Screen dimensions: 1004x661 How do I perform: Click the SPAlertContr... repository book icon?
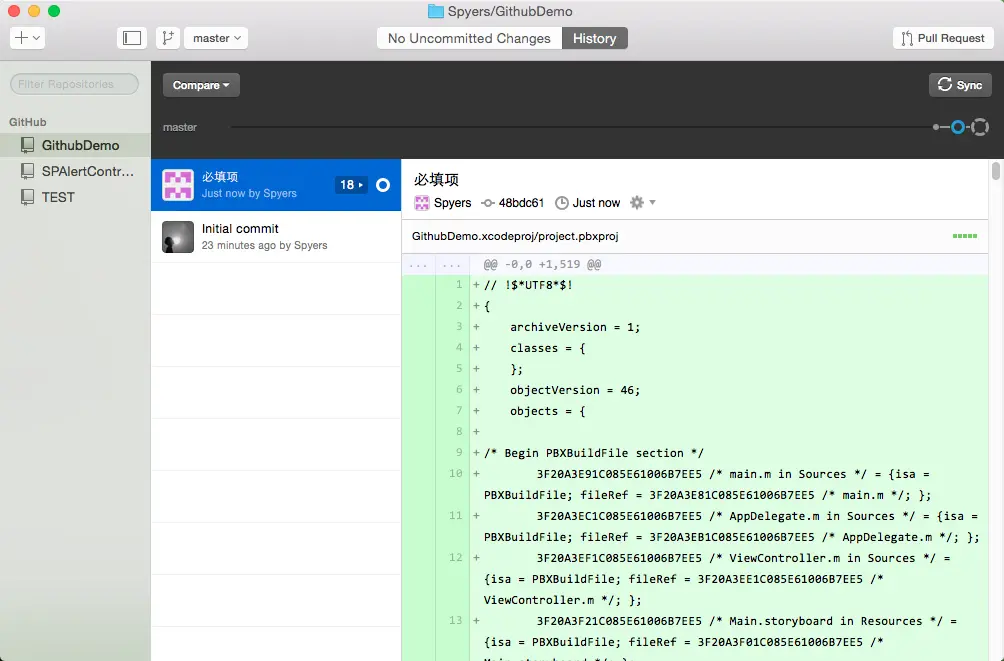tap(28, 171)
